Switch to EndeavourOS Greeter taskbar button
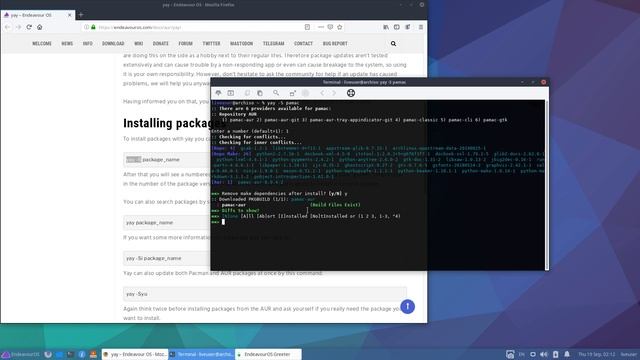This screenshot has height=360, width=640. point(269,354)
